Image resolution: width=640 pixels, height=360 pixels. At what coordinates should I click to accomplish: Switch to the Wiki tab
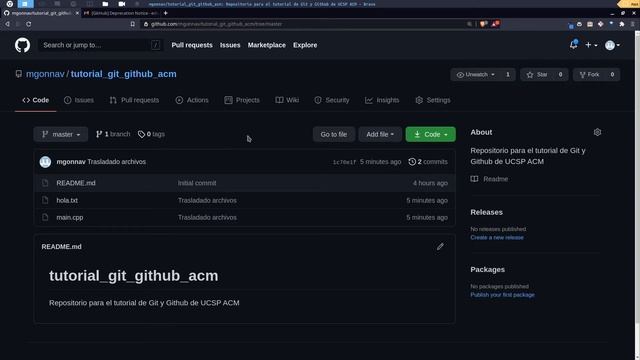(287, 100)
